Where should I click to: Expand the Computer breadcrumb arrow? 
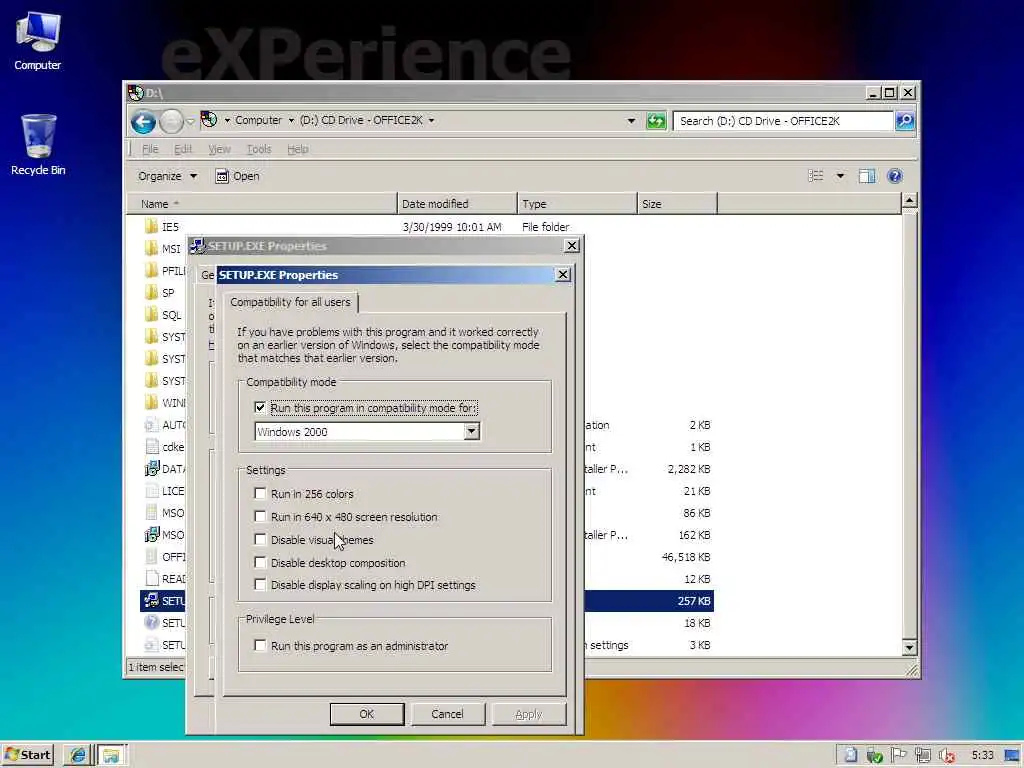[291, 120]
